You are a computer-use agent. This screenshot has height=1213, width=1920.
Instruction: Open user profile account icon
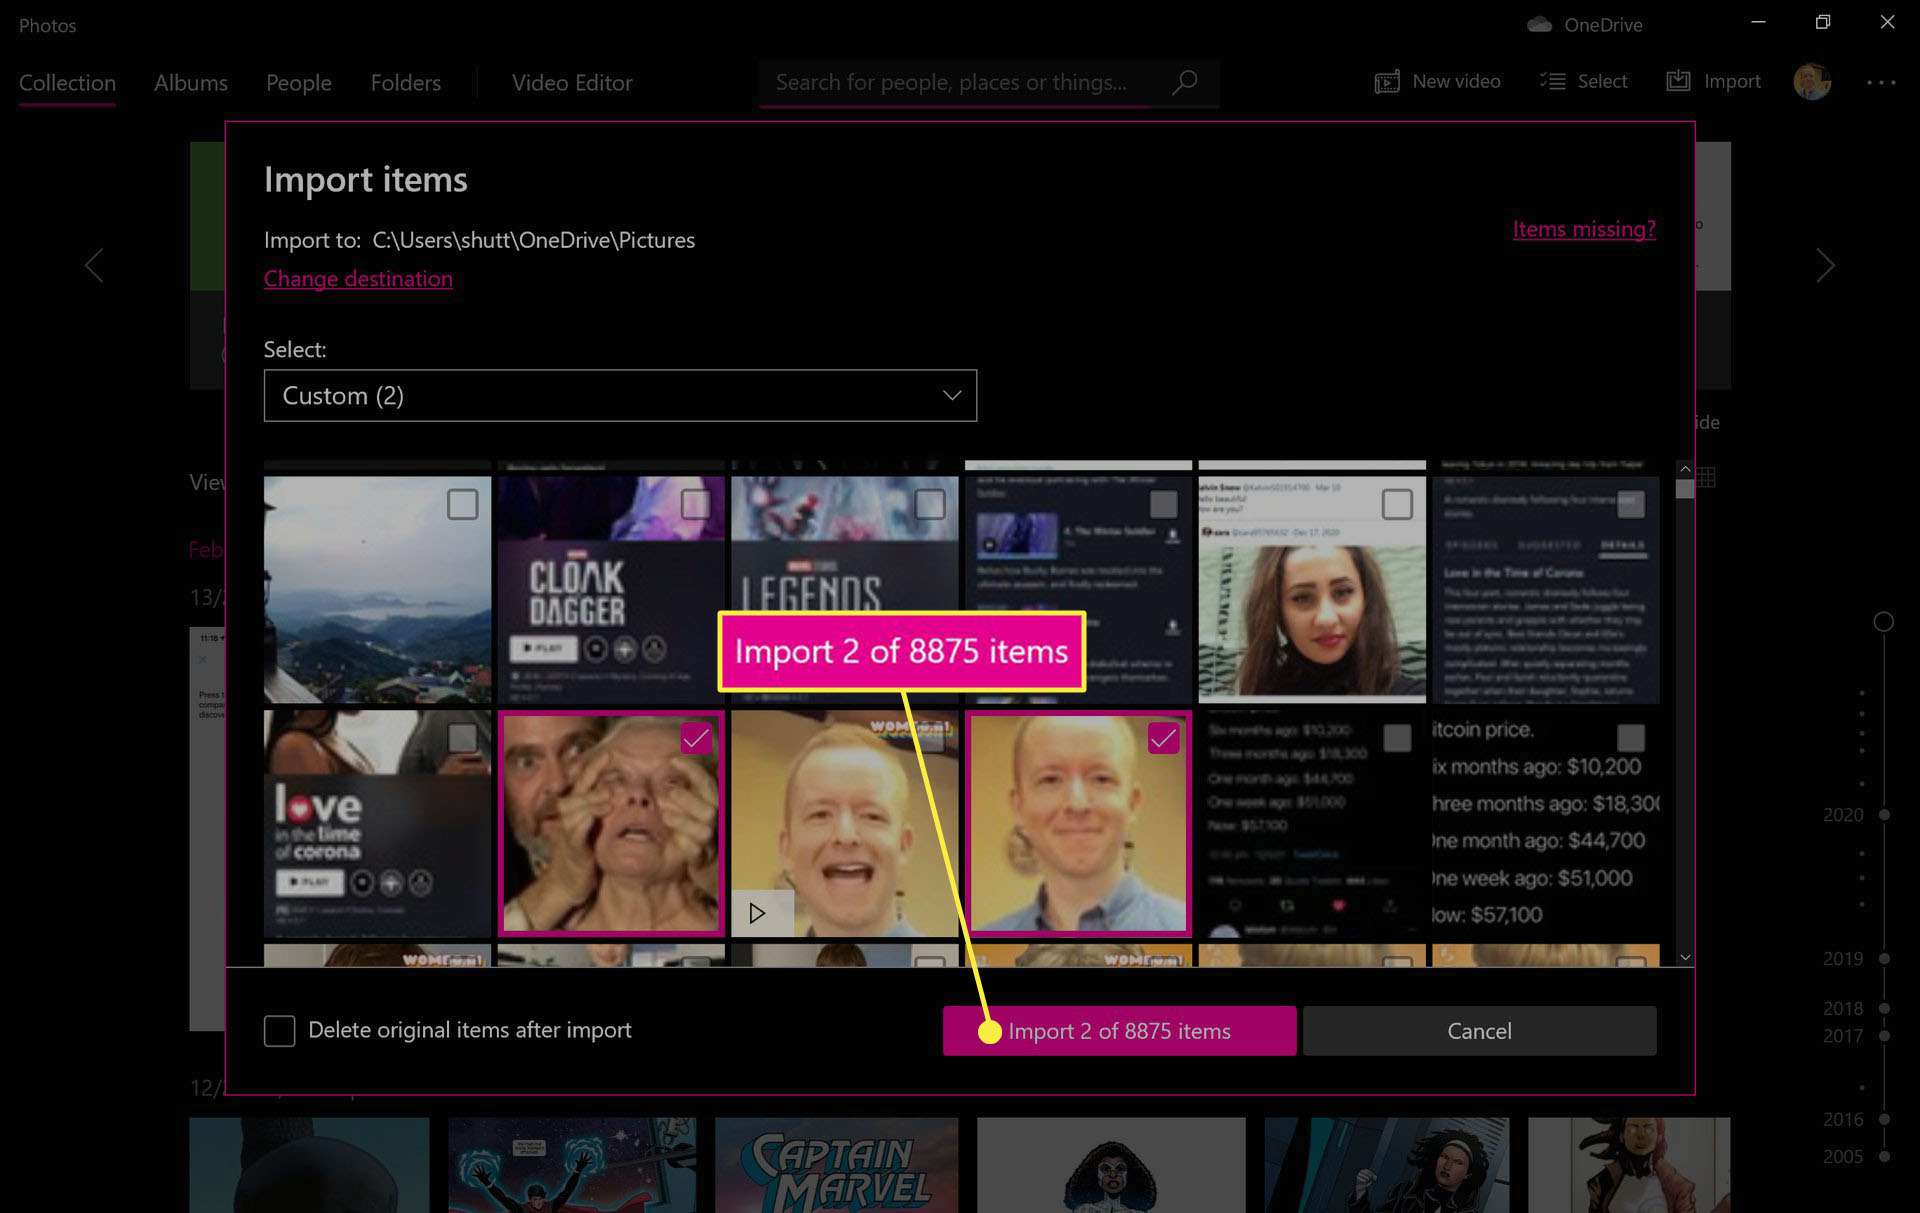1811,81
